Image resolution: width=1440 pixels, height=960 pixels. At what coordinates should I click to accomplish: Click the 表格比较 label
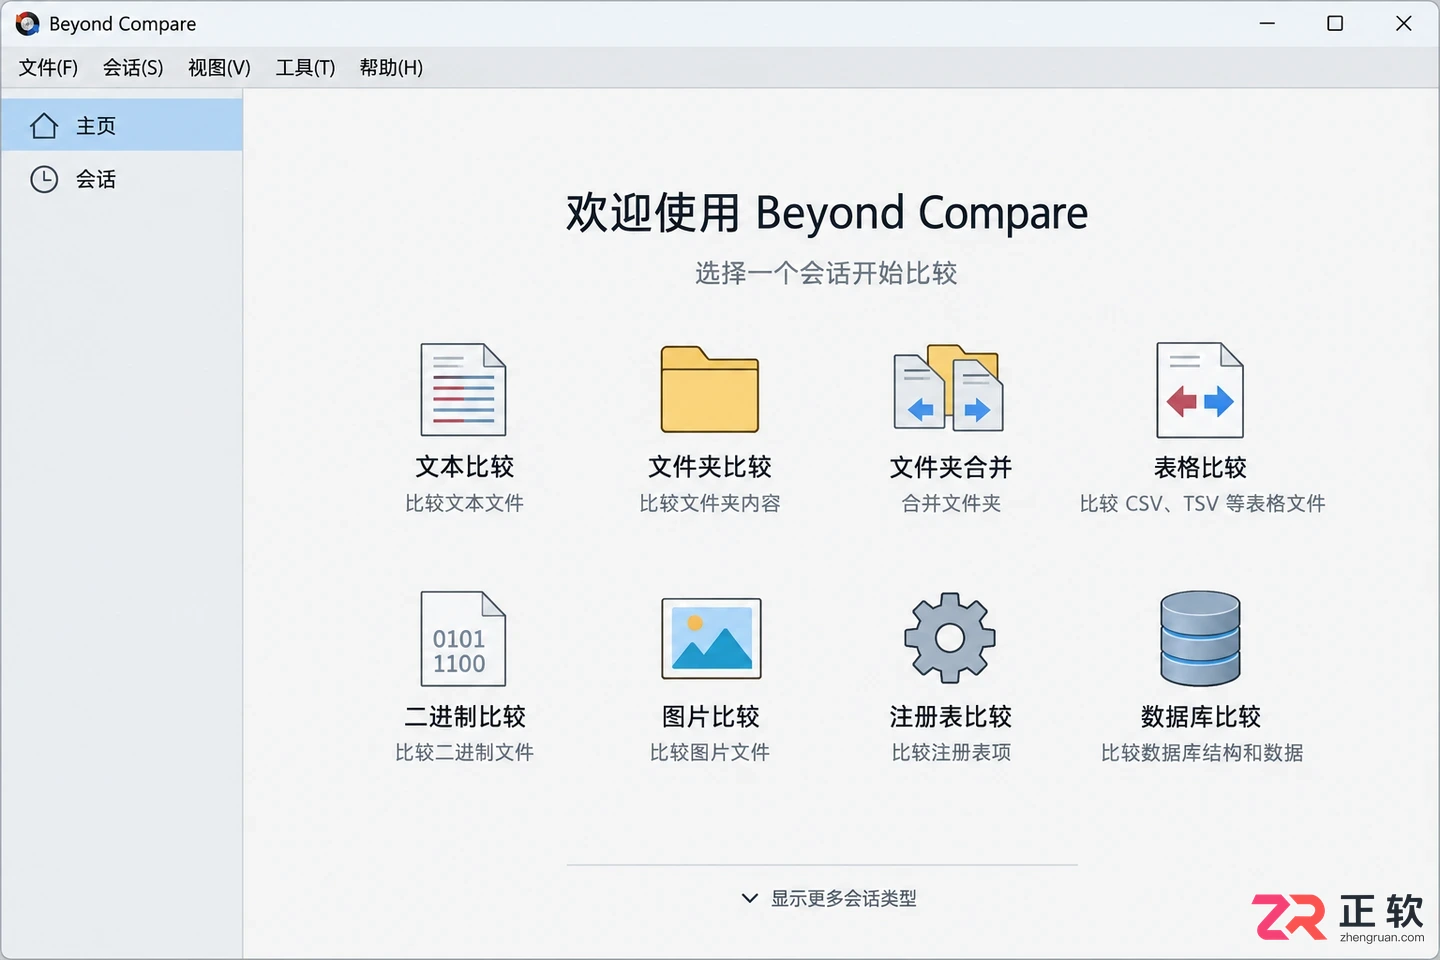coord(1200,467)
